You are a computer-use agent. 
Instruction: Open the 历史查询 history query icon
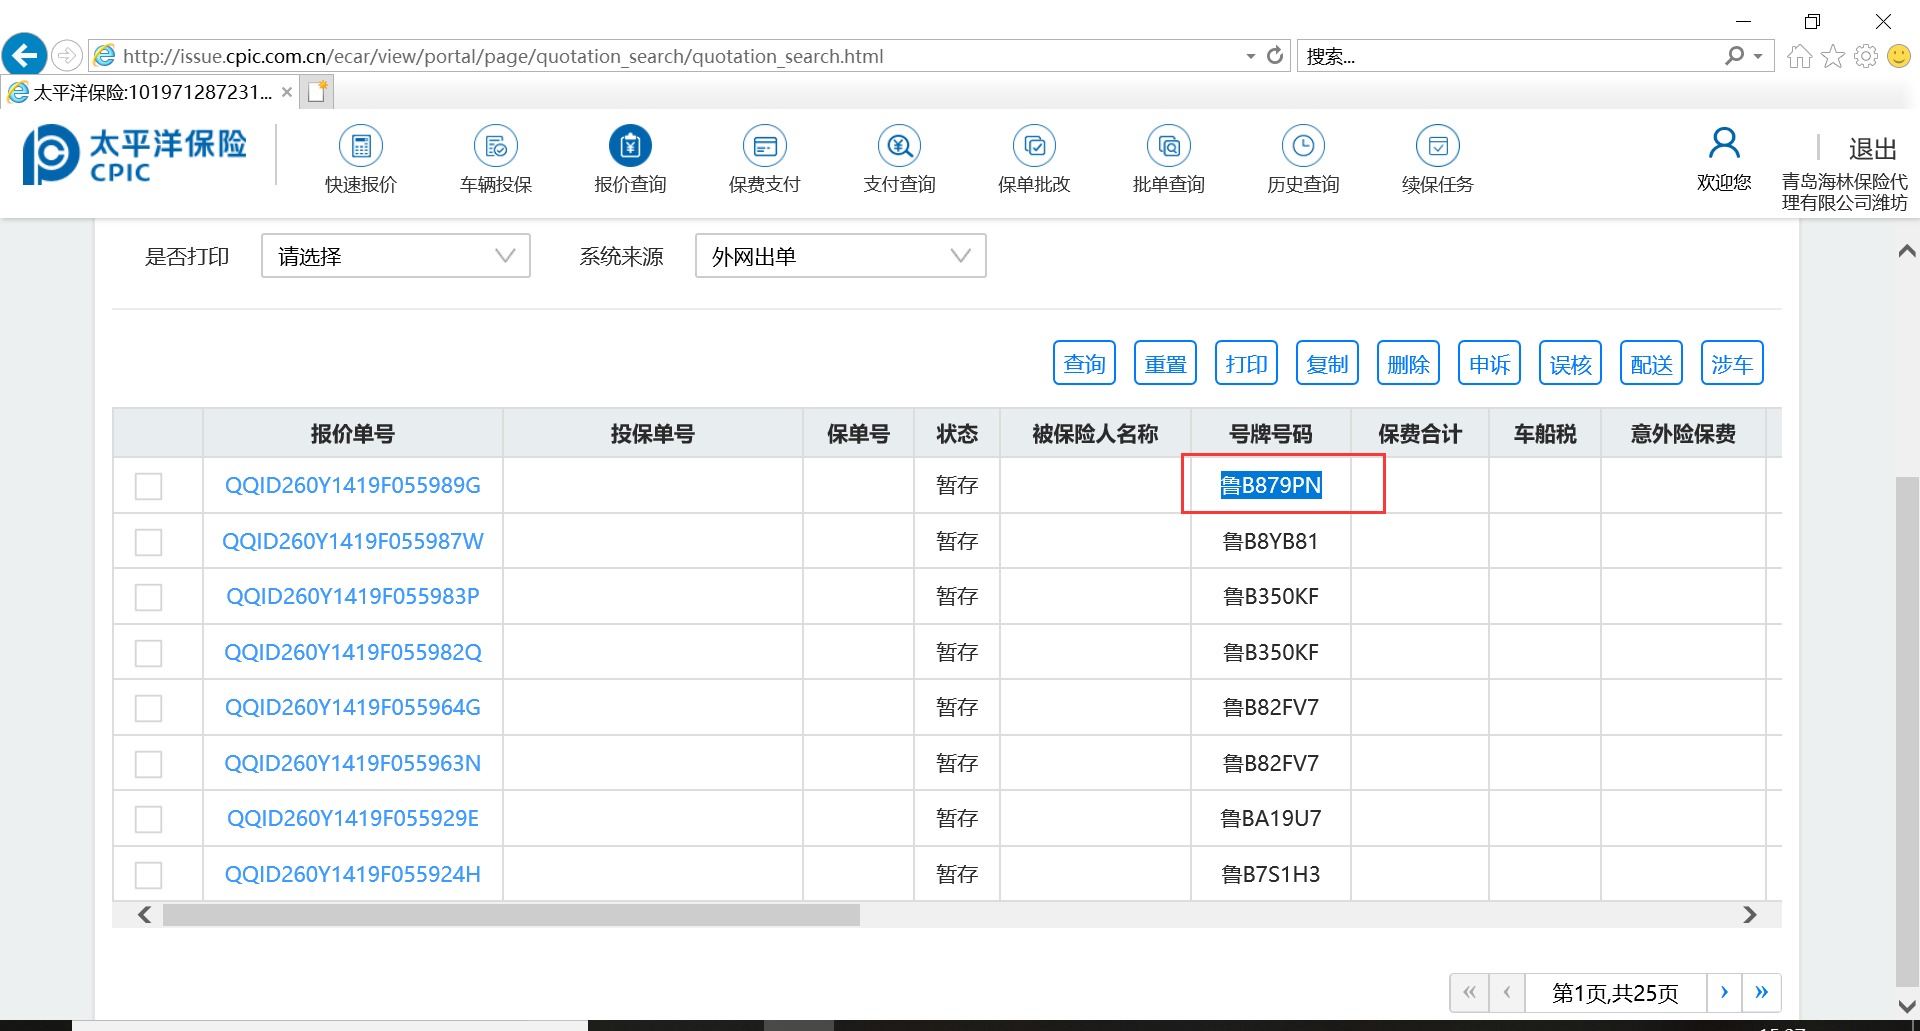1303,147
